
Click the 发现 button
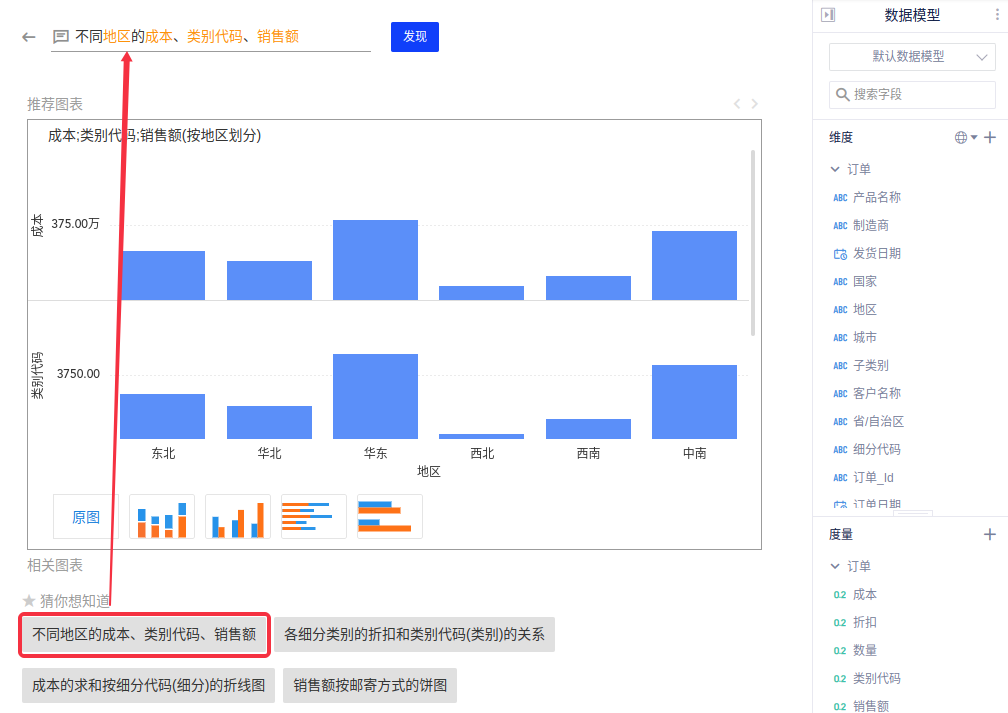coord(414,37)
